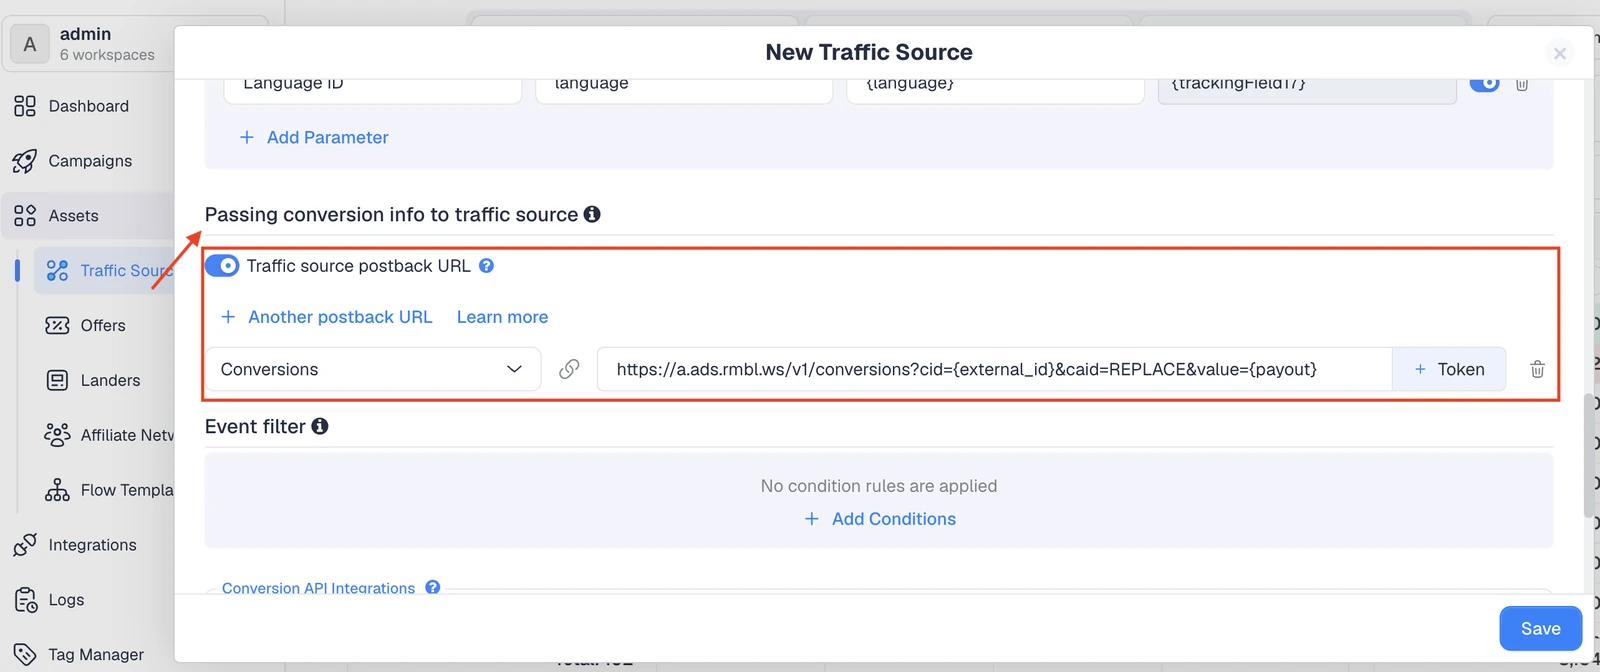
Task: Open Tag Manager in sidebar
Action: click(96, 655)
